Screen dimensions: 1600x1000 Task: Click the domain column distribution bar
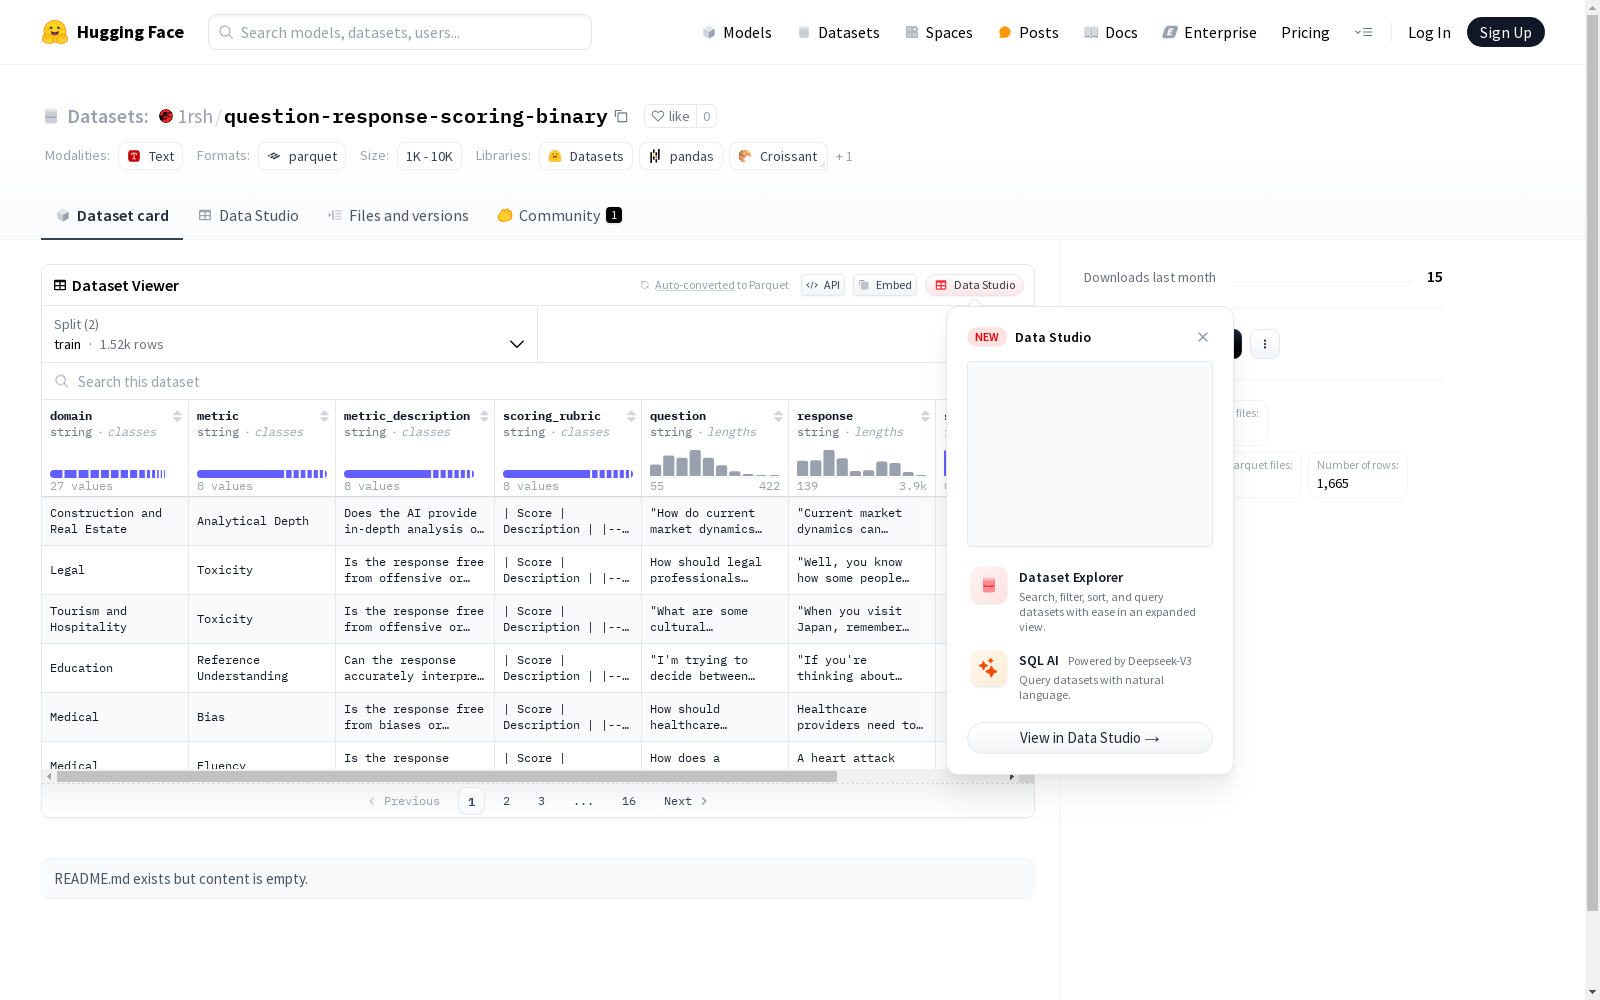tap(108, 474)
